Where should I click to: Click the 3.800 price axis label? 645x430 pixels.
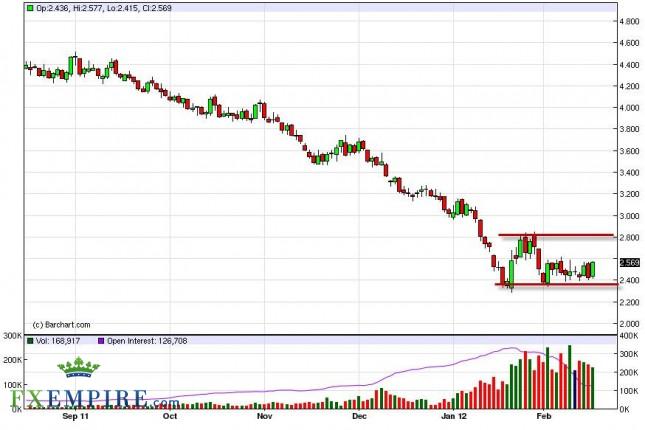(x=629, y=129)
